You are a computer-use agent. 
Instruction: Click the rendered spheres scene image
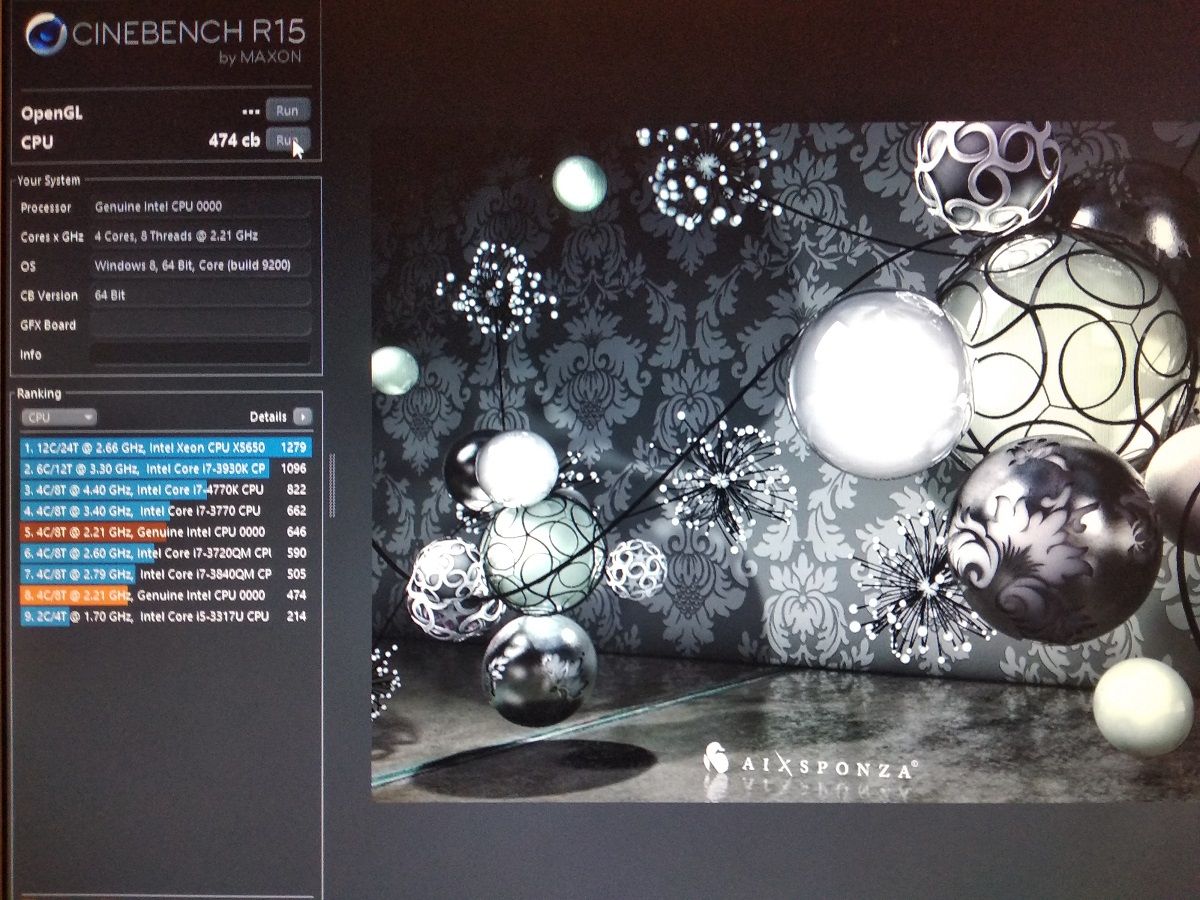(785, 462)
